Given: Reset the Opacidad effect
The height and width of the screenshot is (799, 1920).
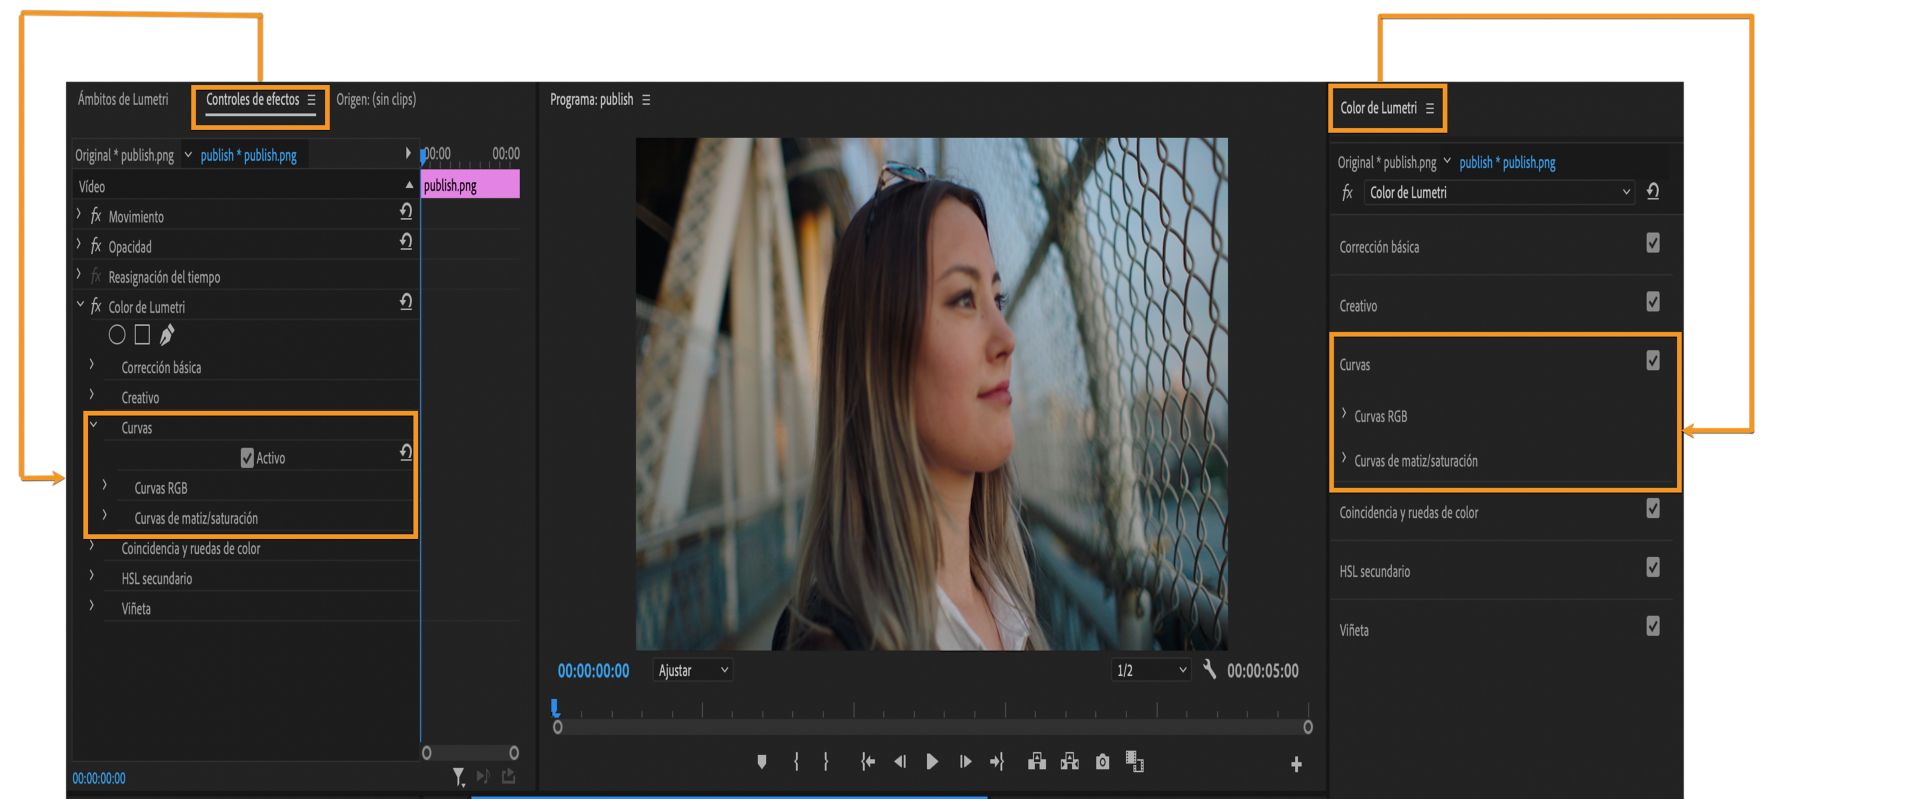Looking at the screenshot, I should pos(406,241).
